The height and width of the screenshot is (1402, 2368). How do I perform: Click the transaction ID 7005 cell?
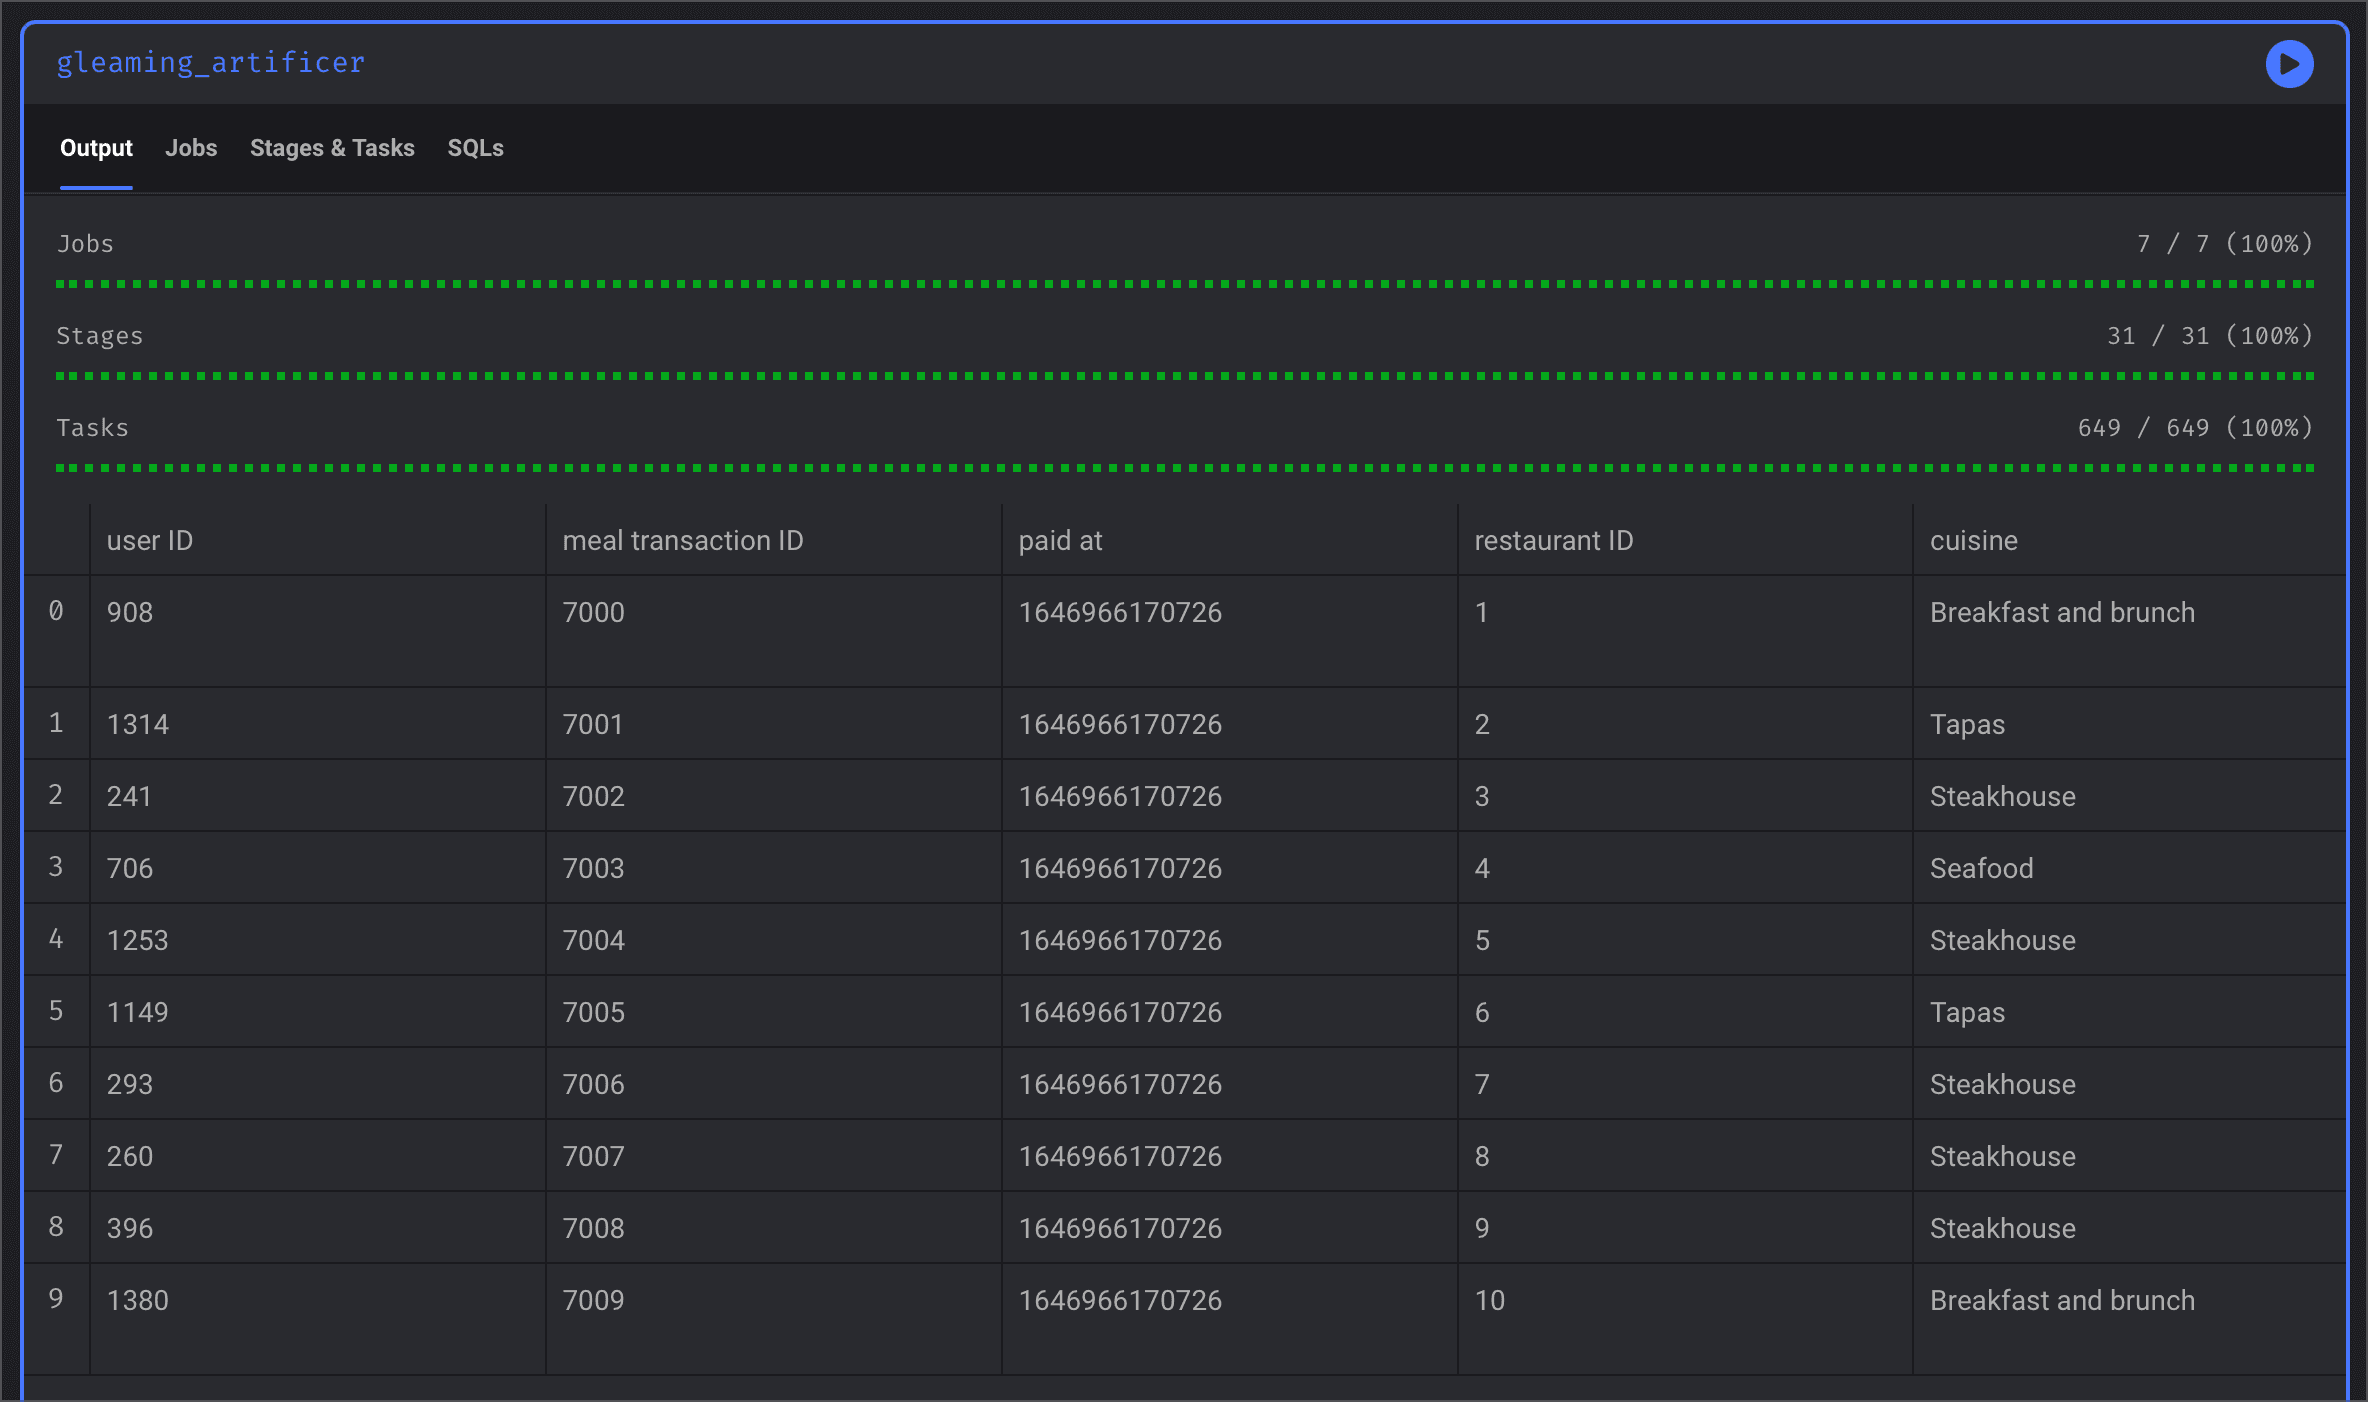coord(593,1012)
